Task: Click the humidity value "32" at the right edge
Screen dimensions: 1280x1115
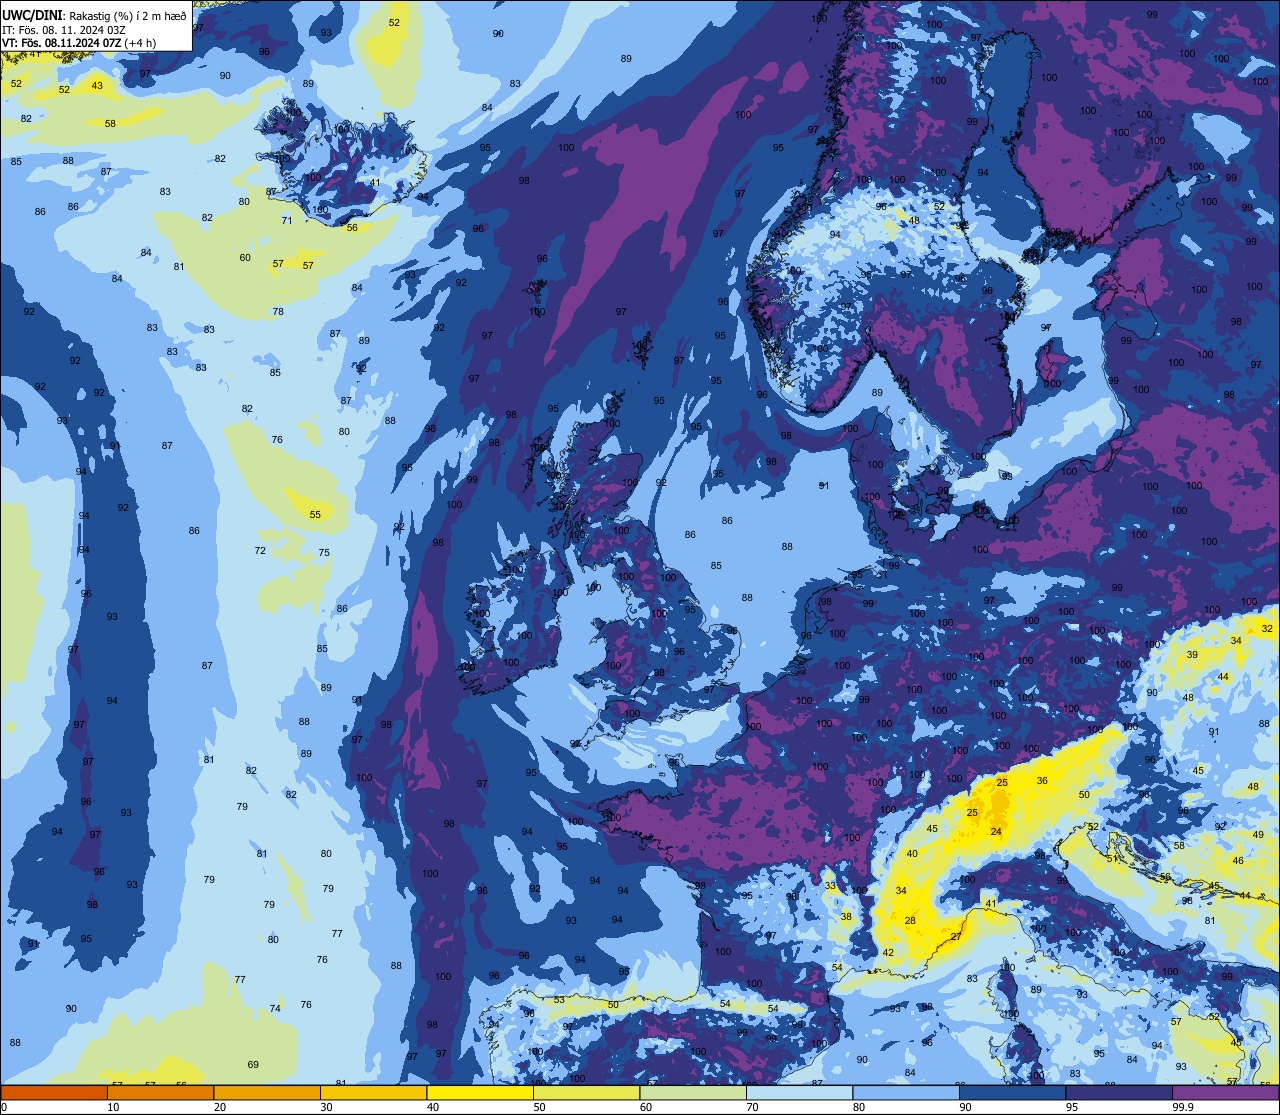Action: [1267, 628]
